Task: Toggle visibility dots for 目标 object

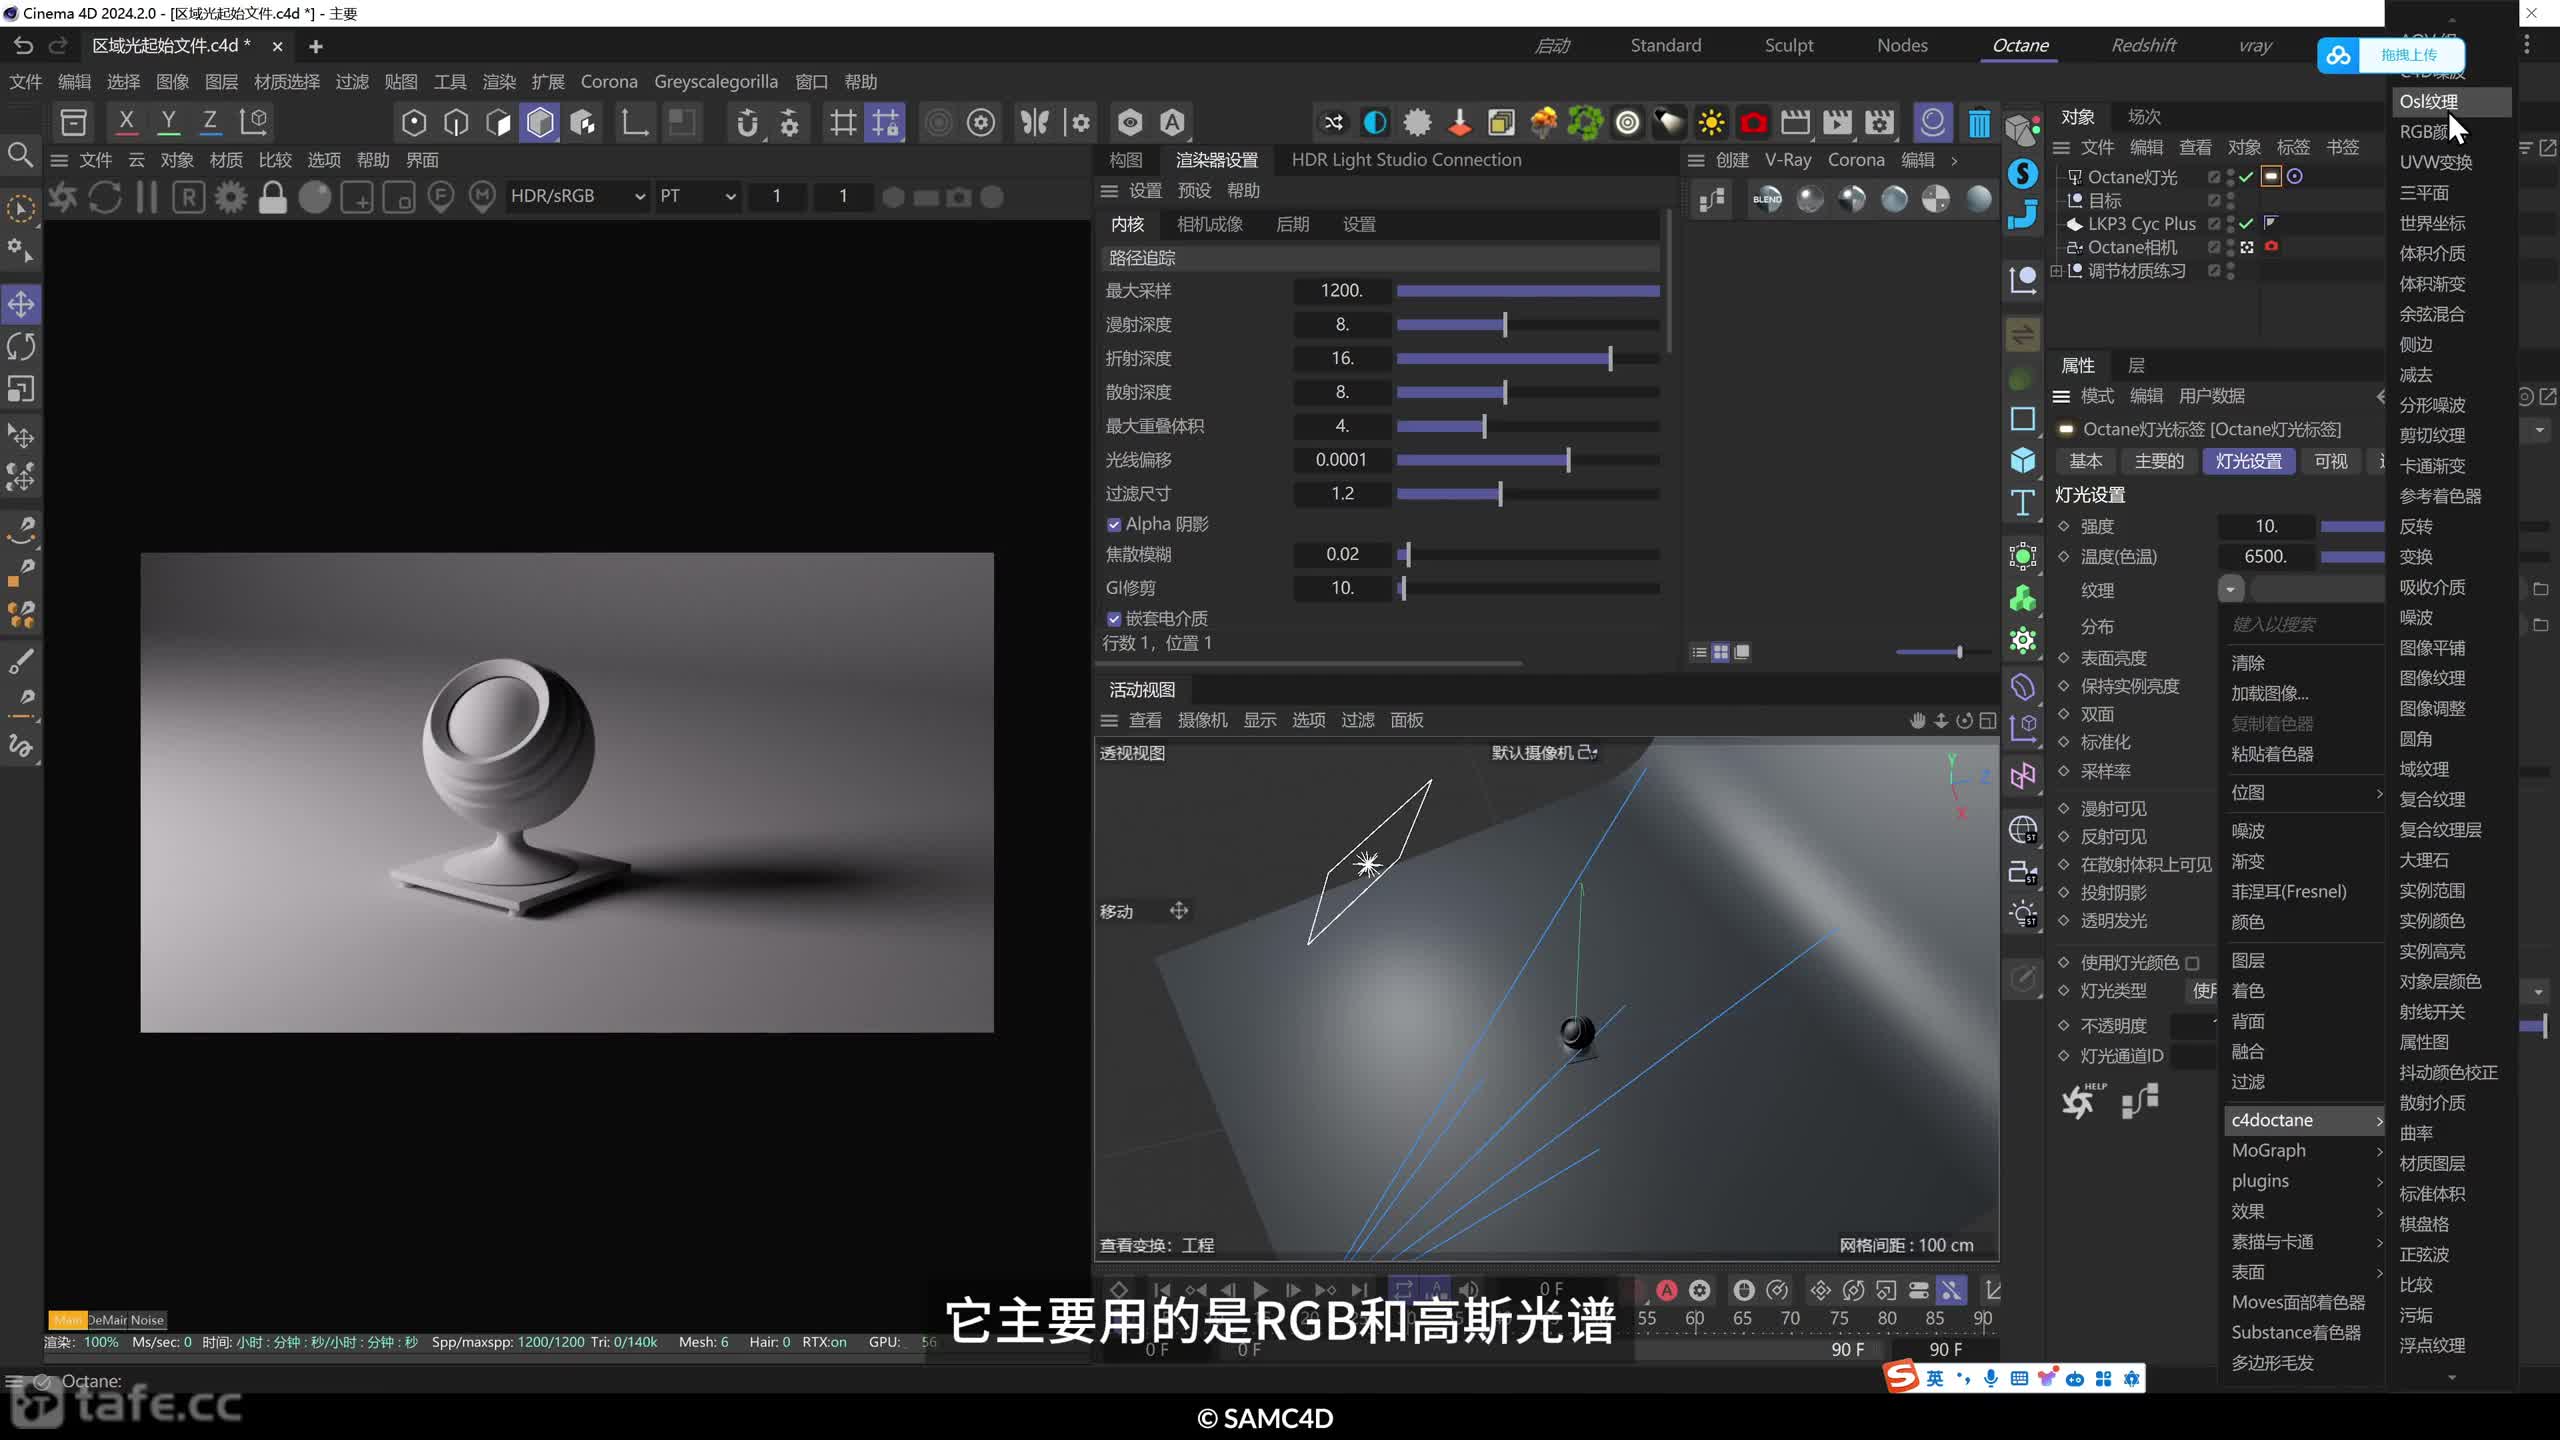Action: point(2231,200)
